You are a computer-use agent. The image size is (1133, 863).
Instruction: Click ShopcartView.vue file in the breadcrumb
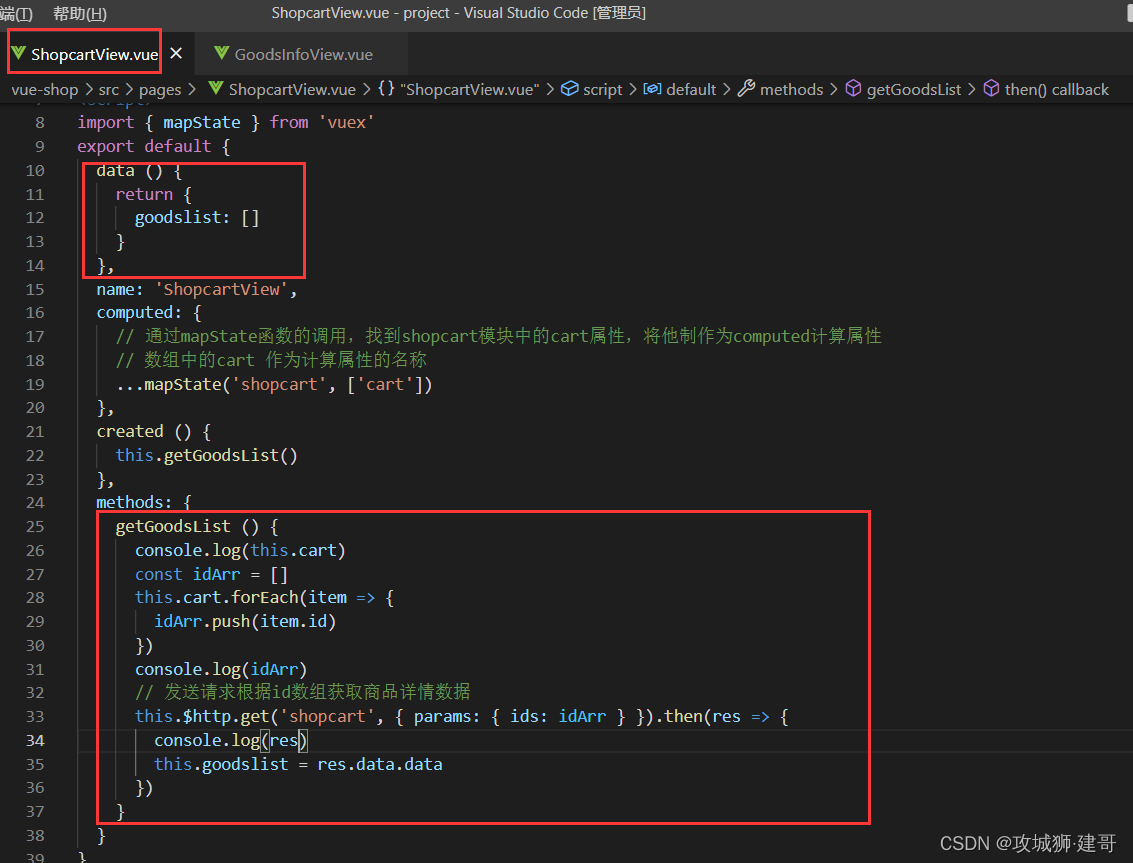coord(292,90)
